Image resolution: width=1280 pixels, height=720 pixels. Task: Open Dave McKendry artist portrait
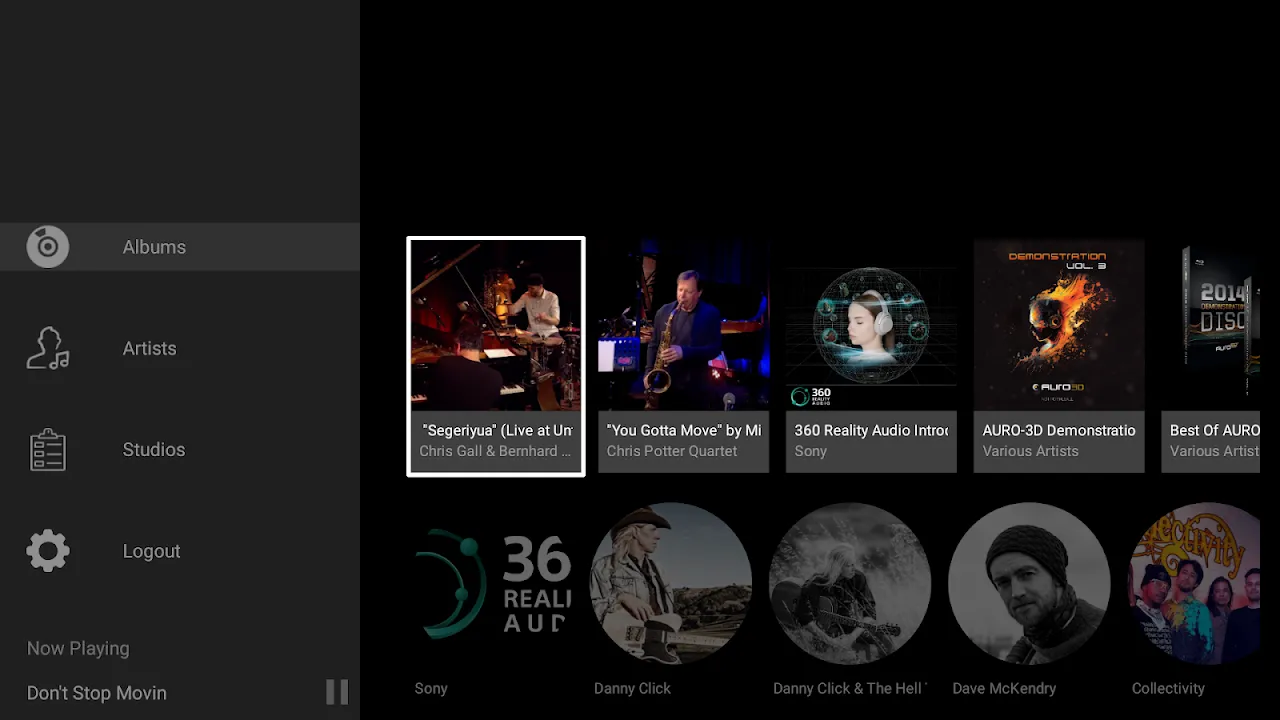point(1029,585)
